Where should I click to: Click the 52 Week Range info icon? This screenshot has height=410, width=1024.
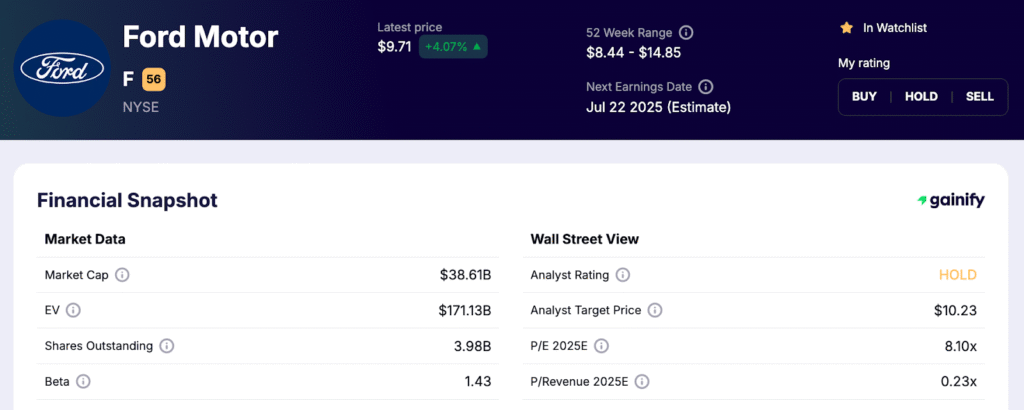[x=686, y=32]
